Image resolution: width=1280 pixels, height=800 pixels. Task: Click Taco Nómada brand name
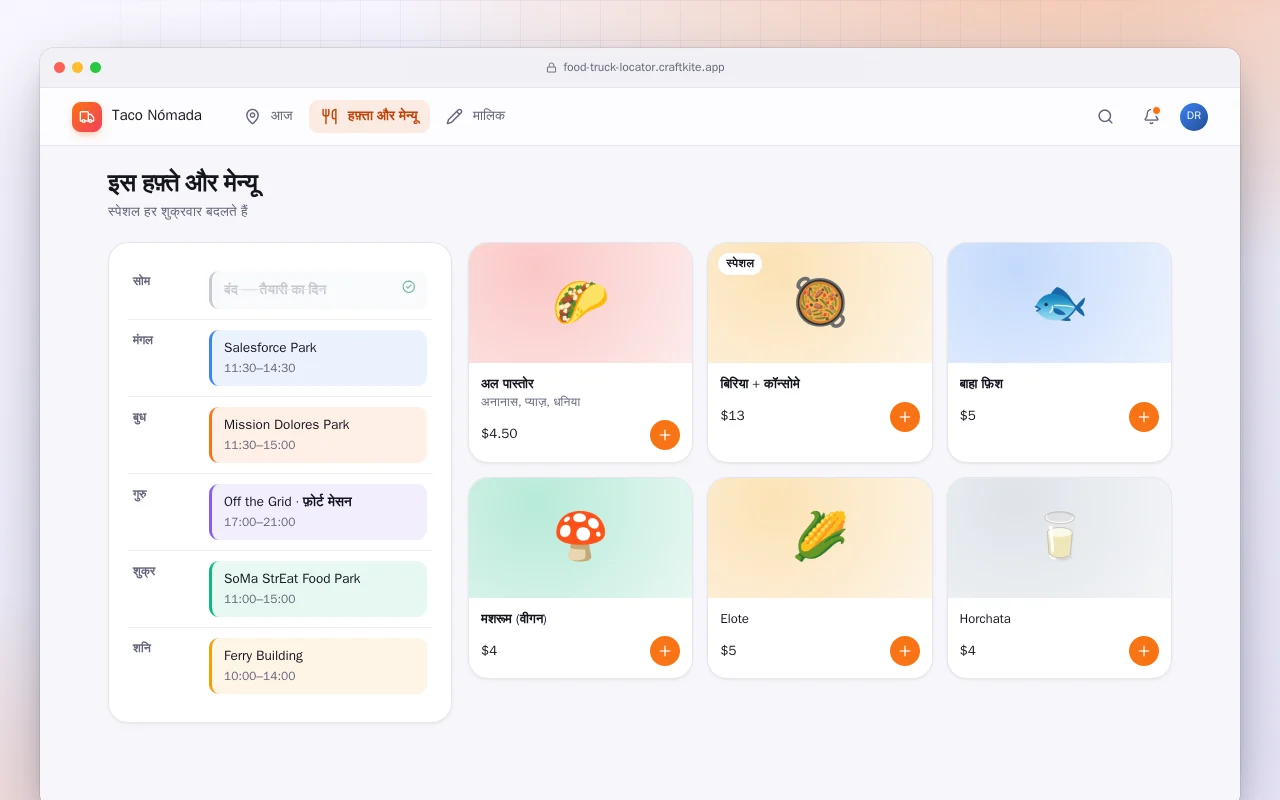pyautogui.click(x=157, y=116)
